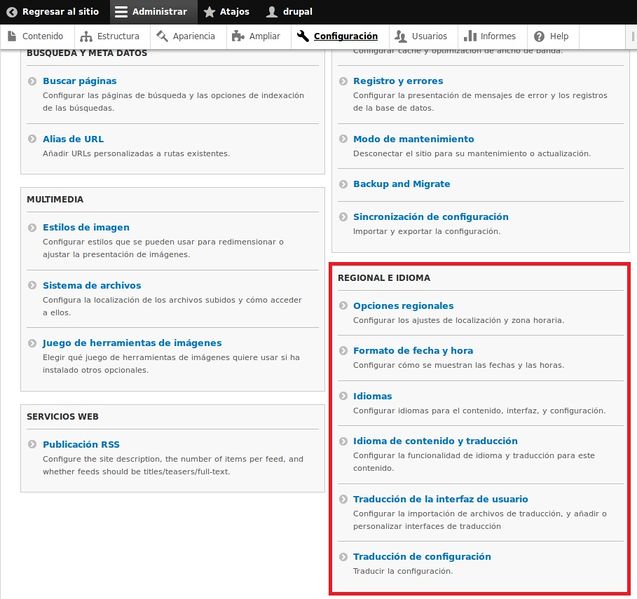
Task: Click the arrow bullet beside Backup and Migrate
Action: [343, 184]
